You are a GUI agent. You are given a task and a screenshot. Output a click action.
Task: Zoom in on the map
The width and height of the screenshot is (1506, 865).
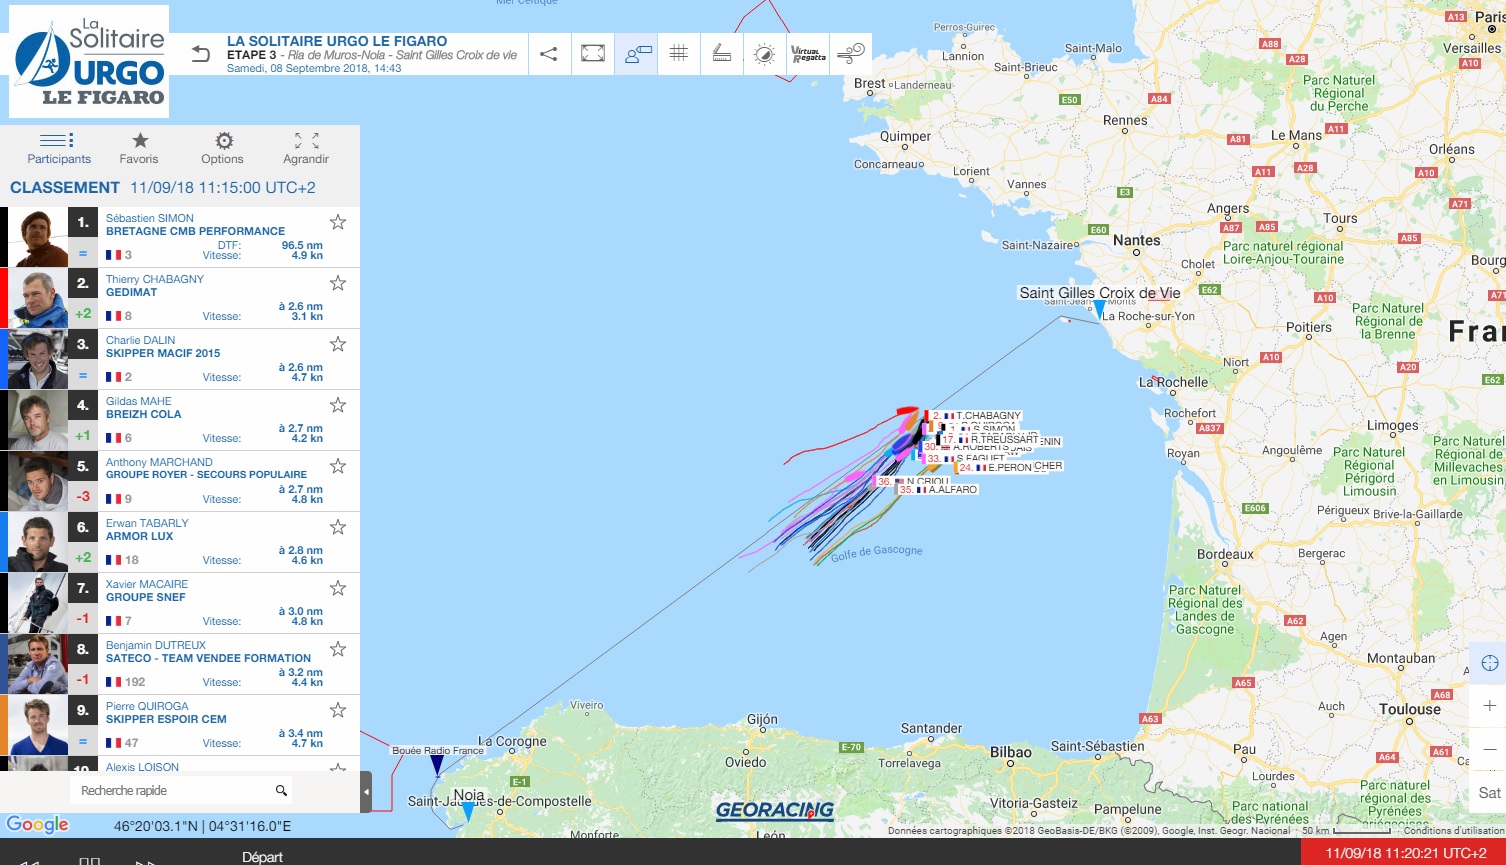[1489, 706]
